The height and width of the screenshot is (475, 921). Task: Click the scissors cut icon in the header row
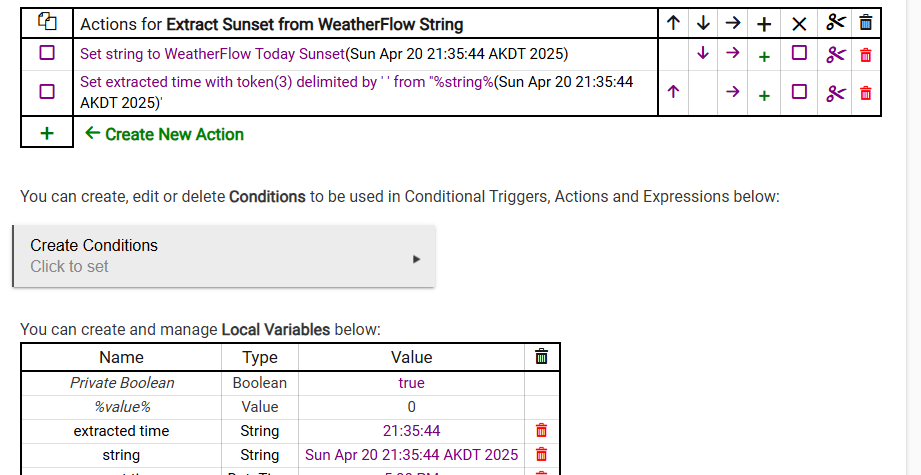click(x=835, y=22)
